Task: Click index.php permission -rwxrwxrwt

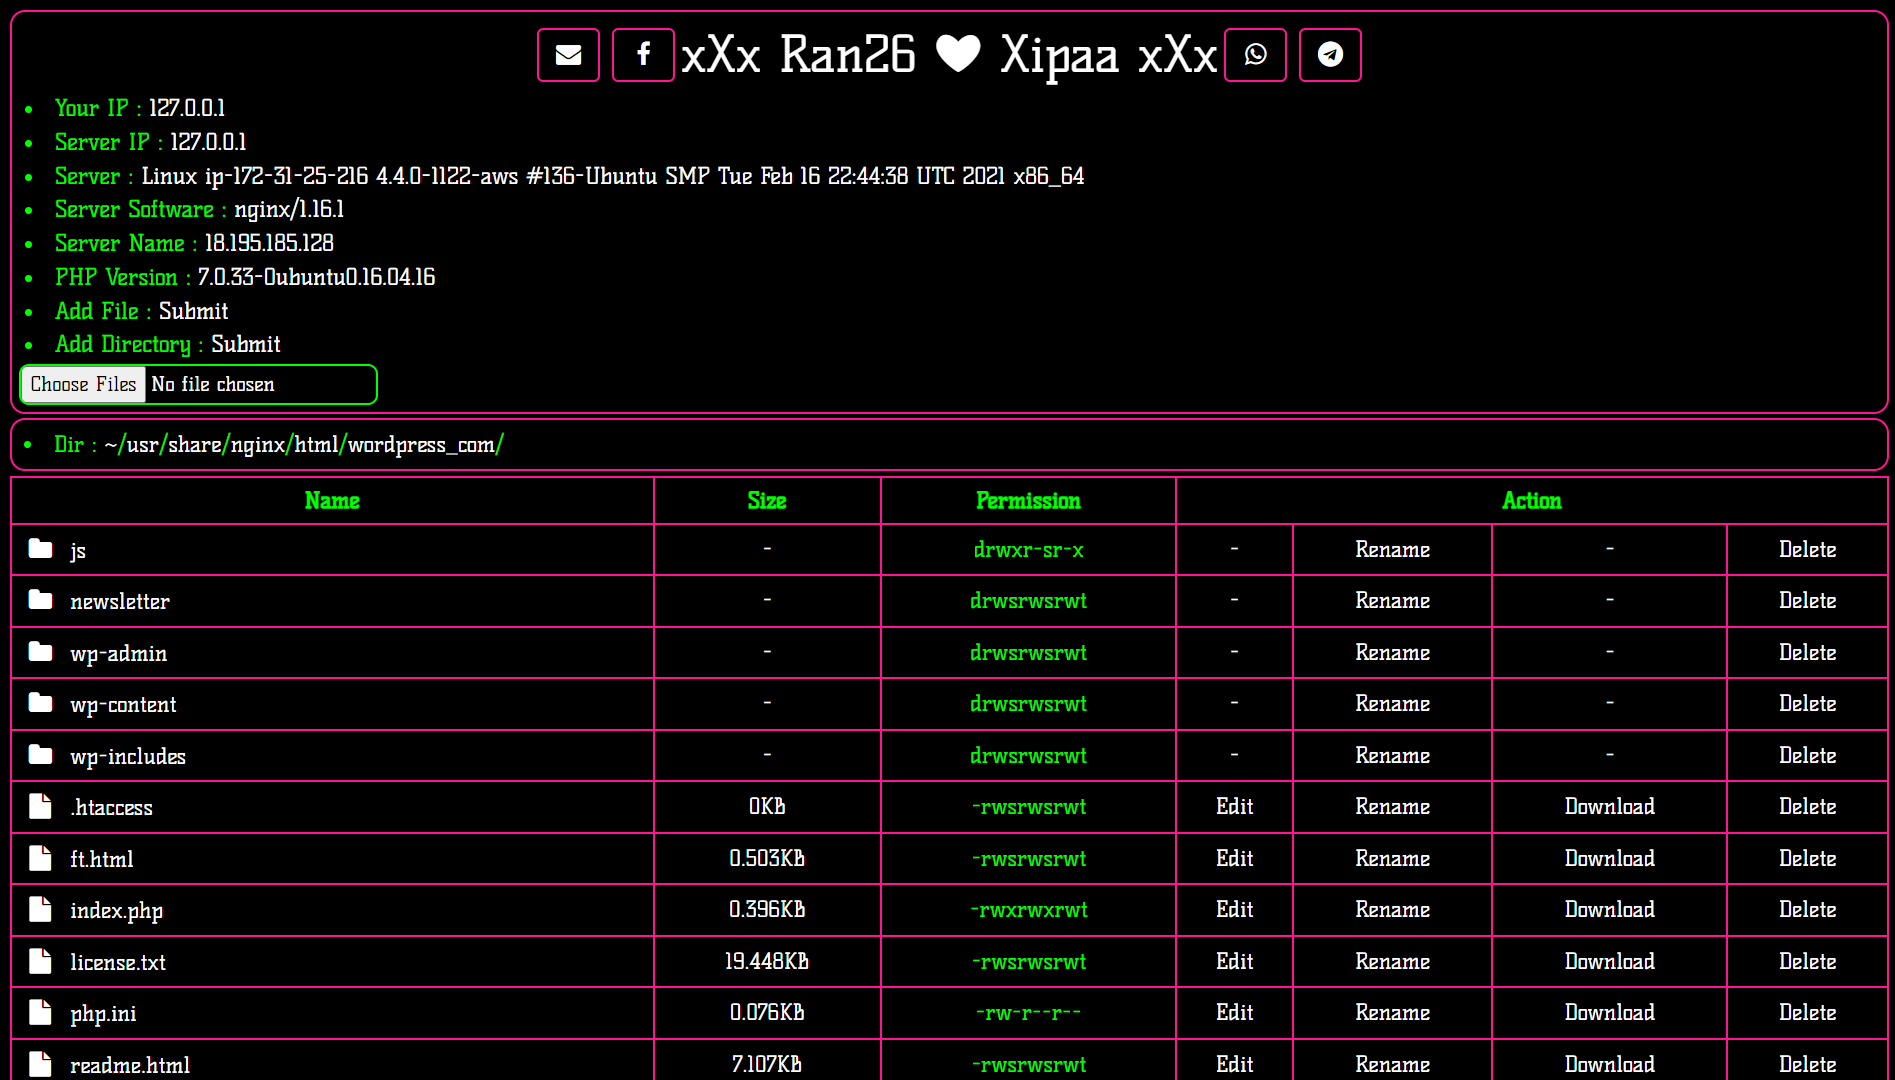Action: pos(1029,910)
